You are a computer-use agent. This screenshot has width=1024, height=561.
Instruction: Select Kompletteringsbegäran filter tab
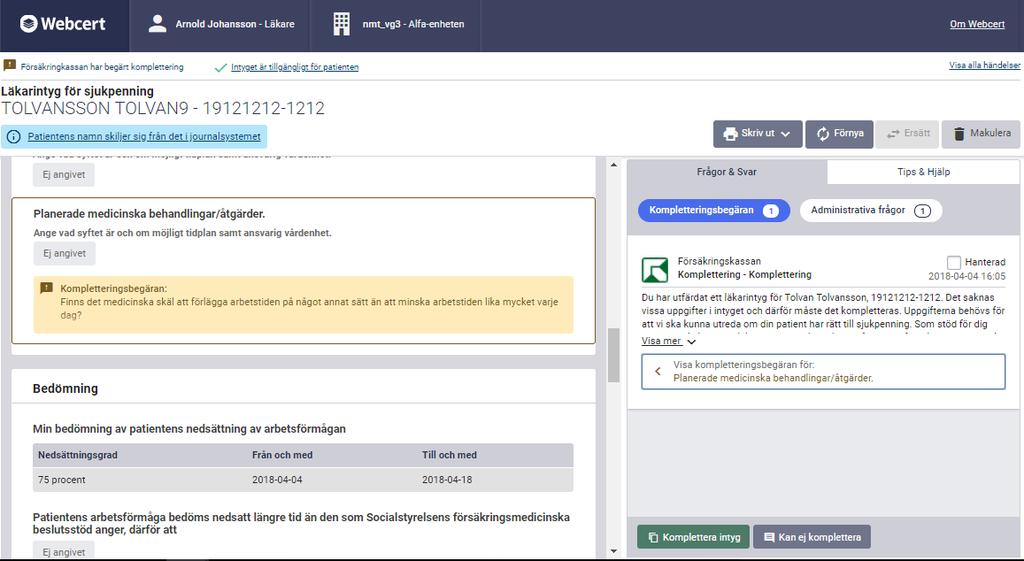click(x=714, y=210)
